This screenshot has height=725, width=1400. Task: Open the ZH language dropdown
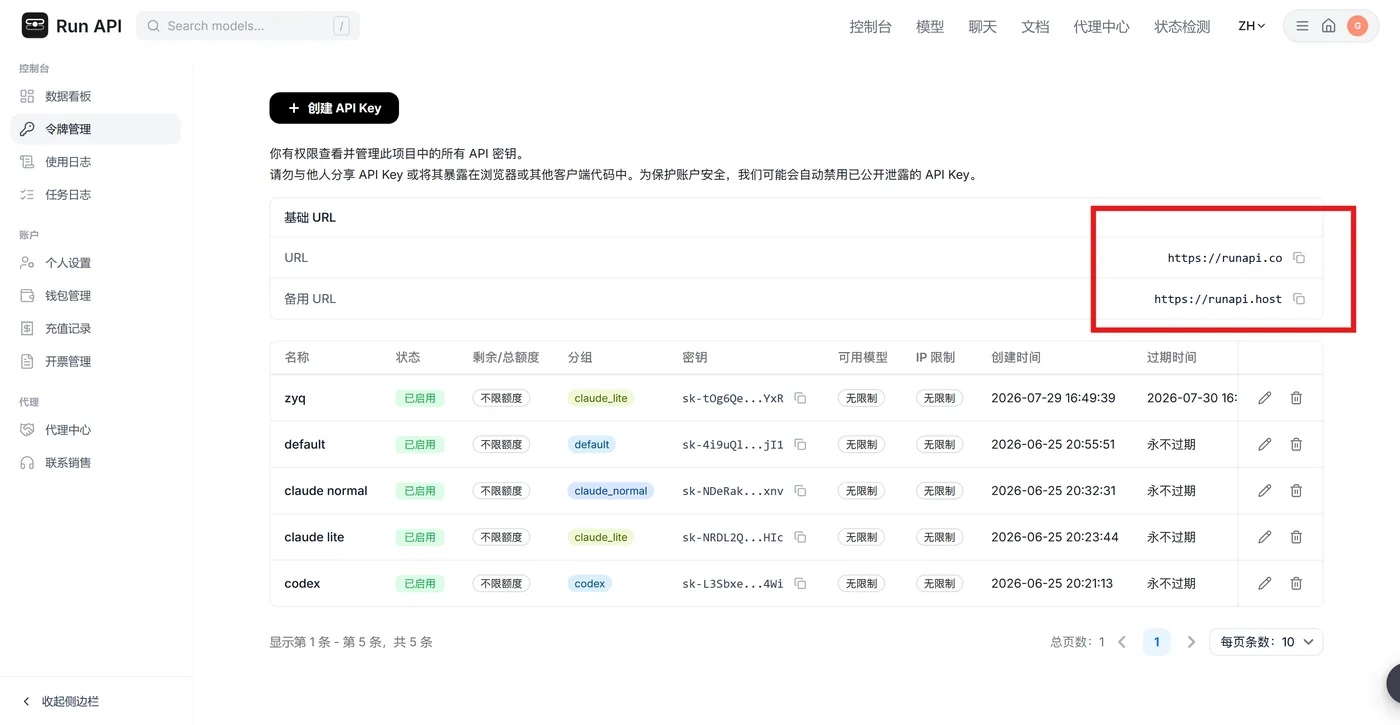pyautogui.click(x=1252, y=26)
